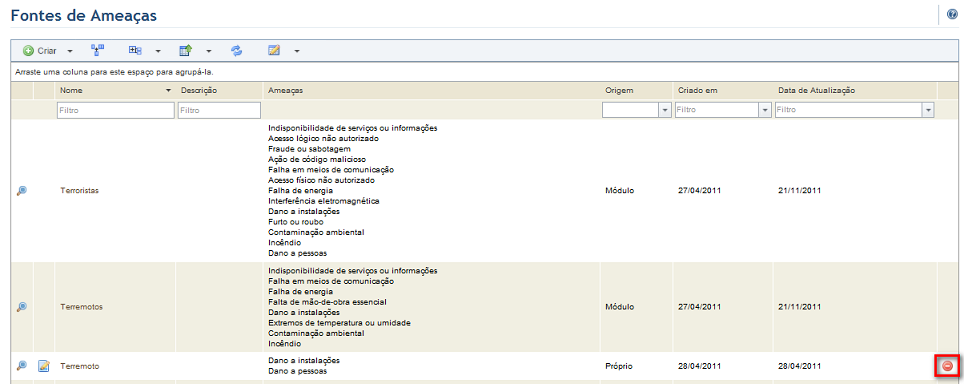This screenshot has height=384, width=964.
Task: Open the help icon at top right
Action: point(952,15)
